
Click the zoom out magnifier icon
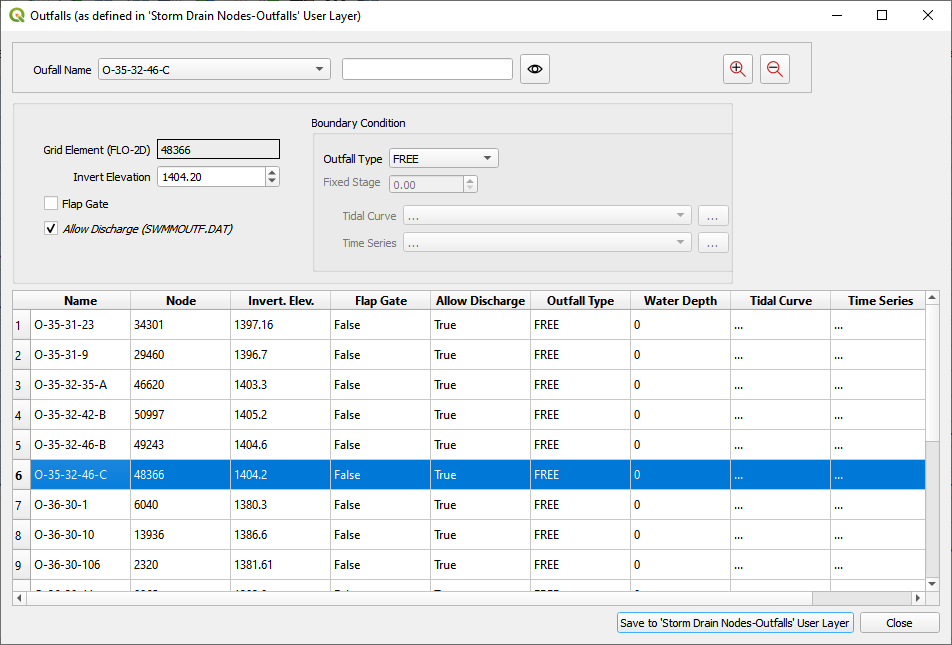point(775,69)
